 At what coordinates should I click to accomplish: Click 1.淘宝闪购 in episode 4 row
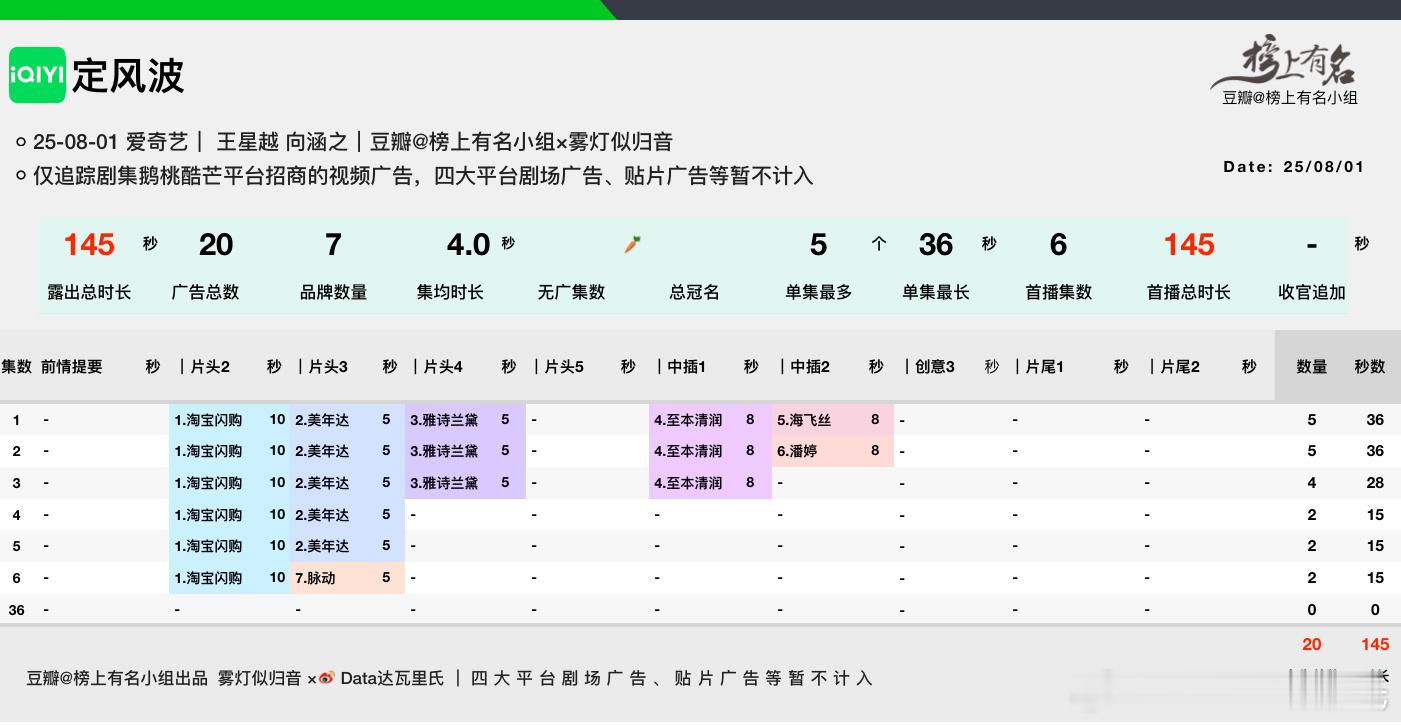coord(208,515)
